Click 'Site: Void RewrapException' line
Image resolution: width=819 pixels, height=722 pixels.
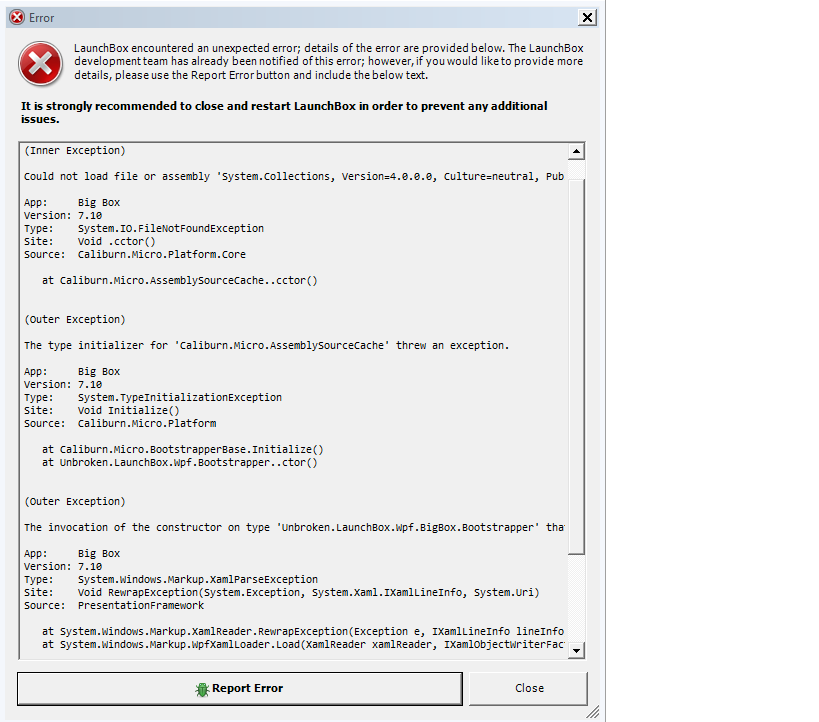pyautogui.click(x=282, y=592)
